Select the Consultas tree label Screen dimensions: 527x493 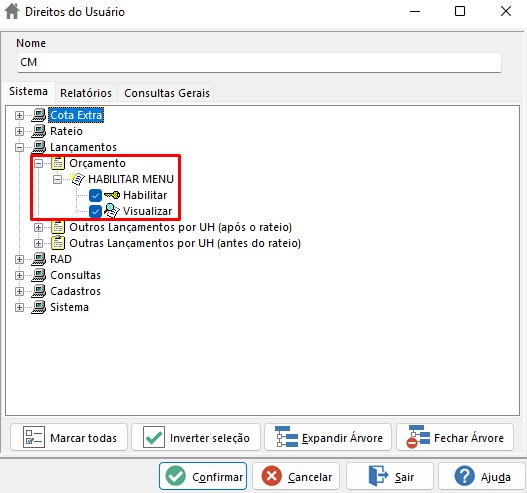point(75,275)
